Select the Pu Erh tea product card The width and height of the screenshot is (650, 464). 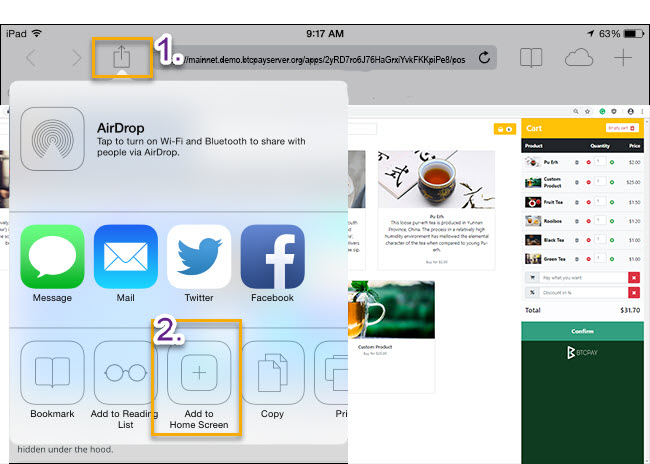pos(437,209)
